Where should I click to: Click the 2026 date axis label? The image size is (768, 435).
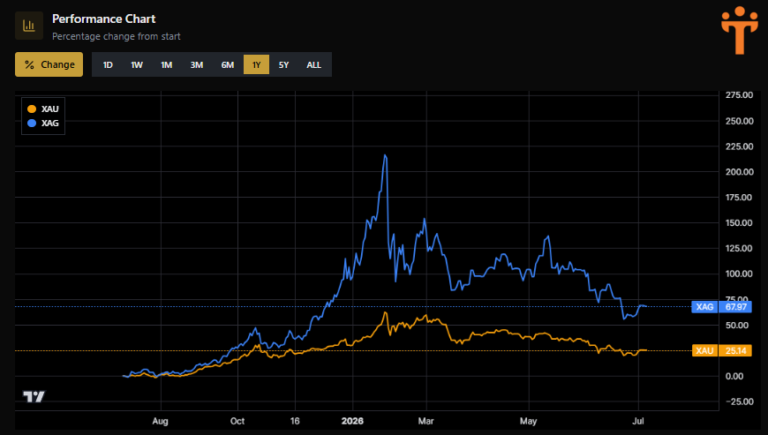[x=352, y=421]
